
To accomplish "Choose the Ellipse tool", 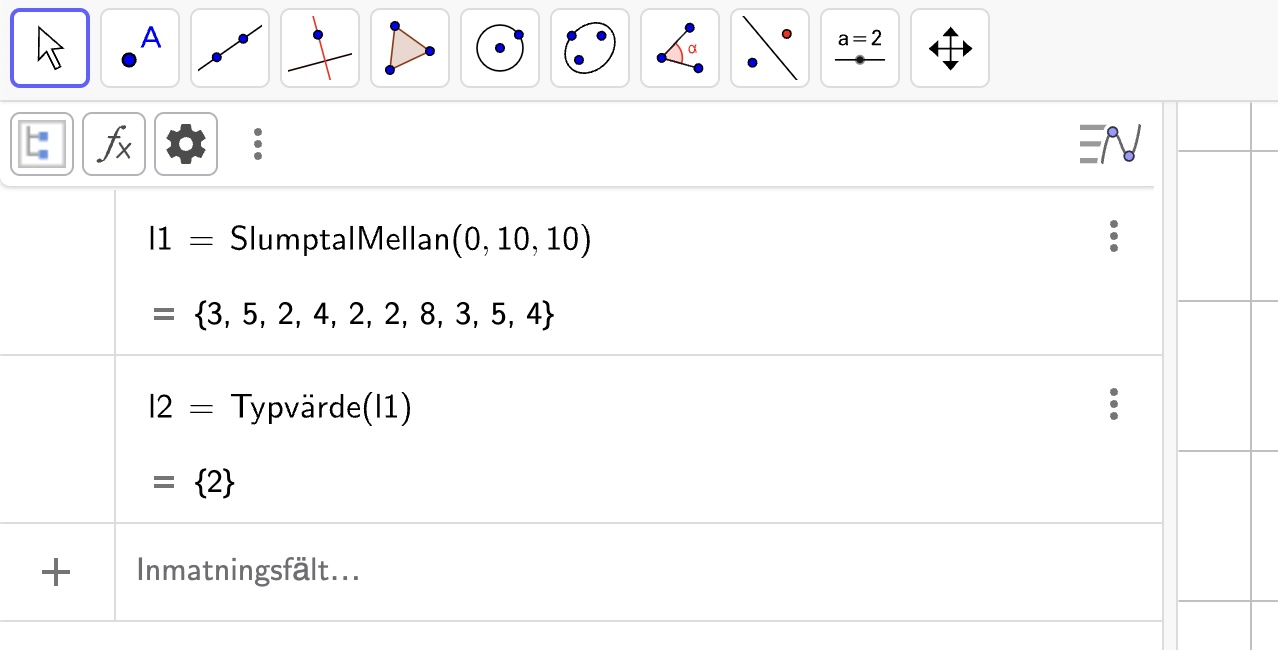I will pyautogui.click(x=590, y=48).
